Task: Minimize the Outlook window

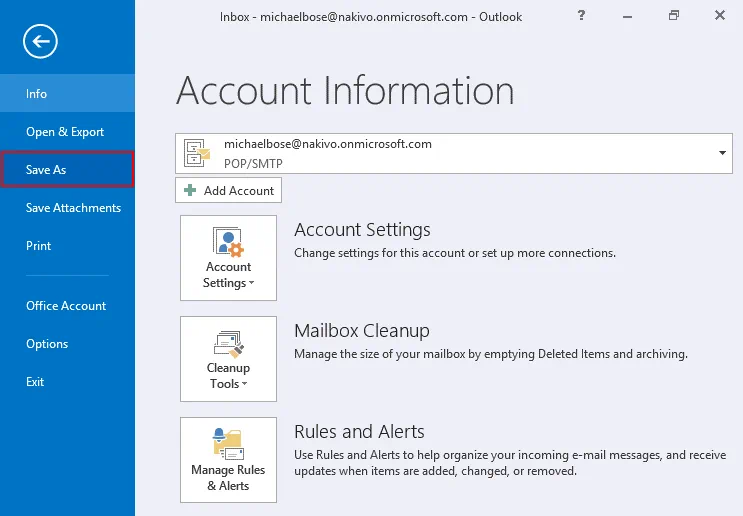Action: pyautogui.click(x=628, y=15)
